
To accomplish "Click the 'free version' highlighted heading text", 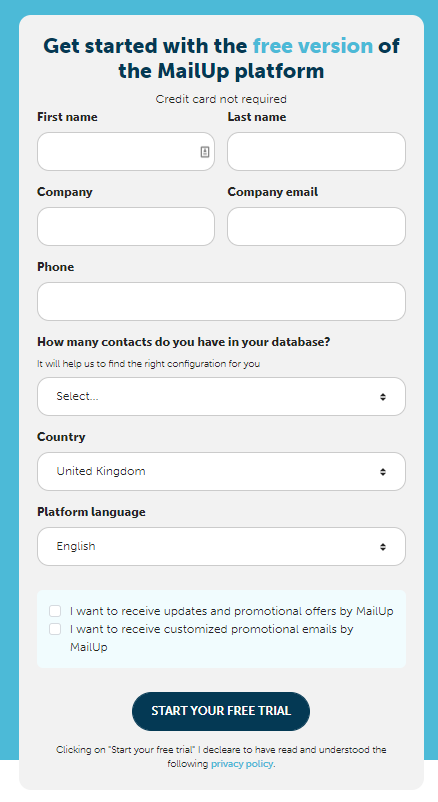I will coord(313,46).
